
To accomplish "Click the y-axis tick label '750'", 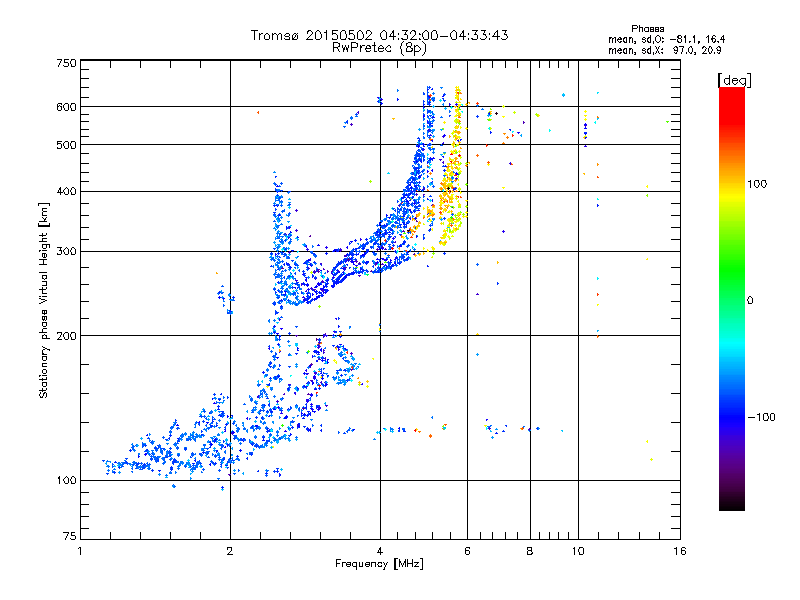I will coord(66,63).
